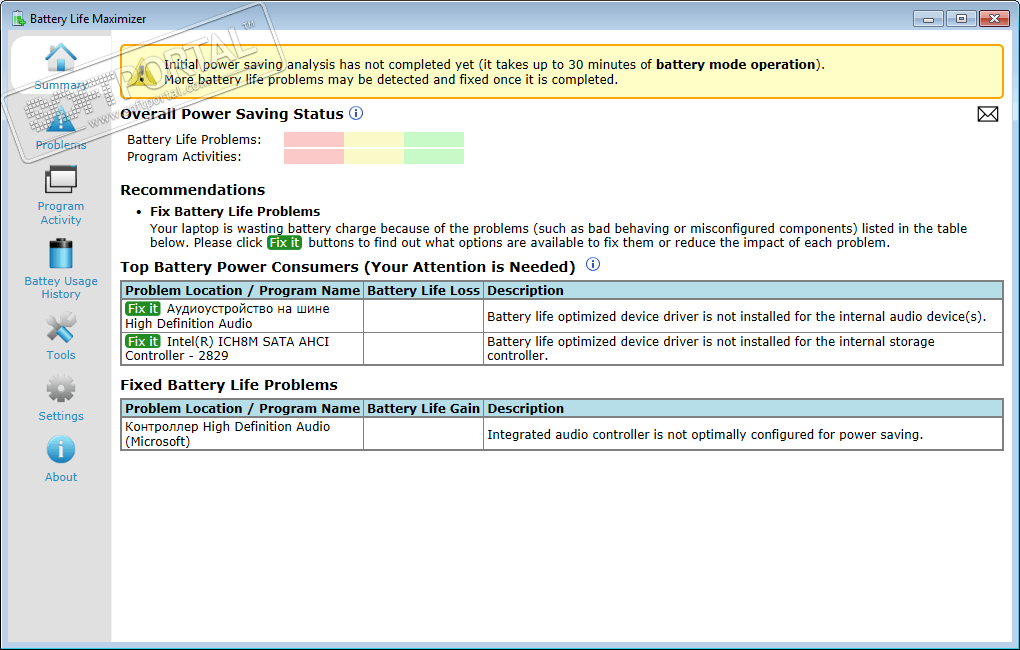Open the Settings gear icon

(60, 389)
